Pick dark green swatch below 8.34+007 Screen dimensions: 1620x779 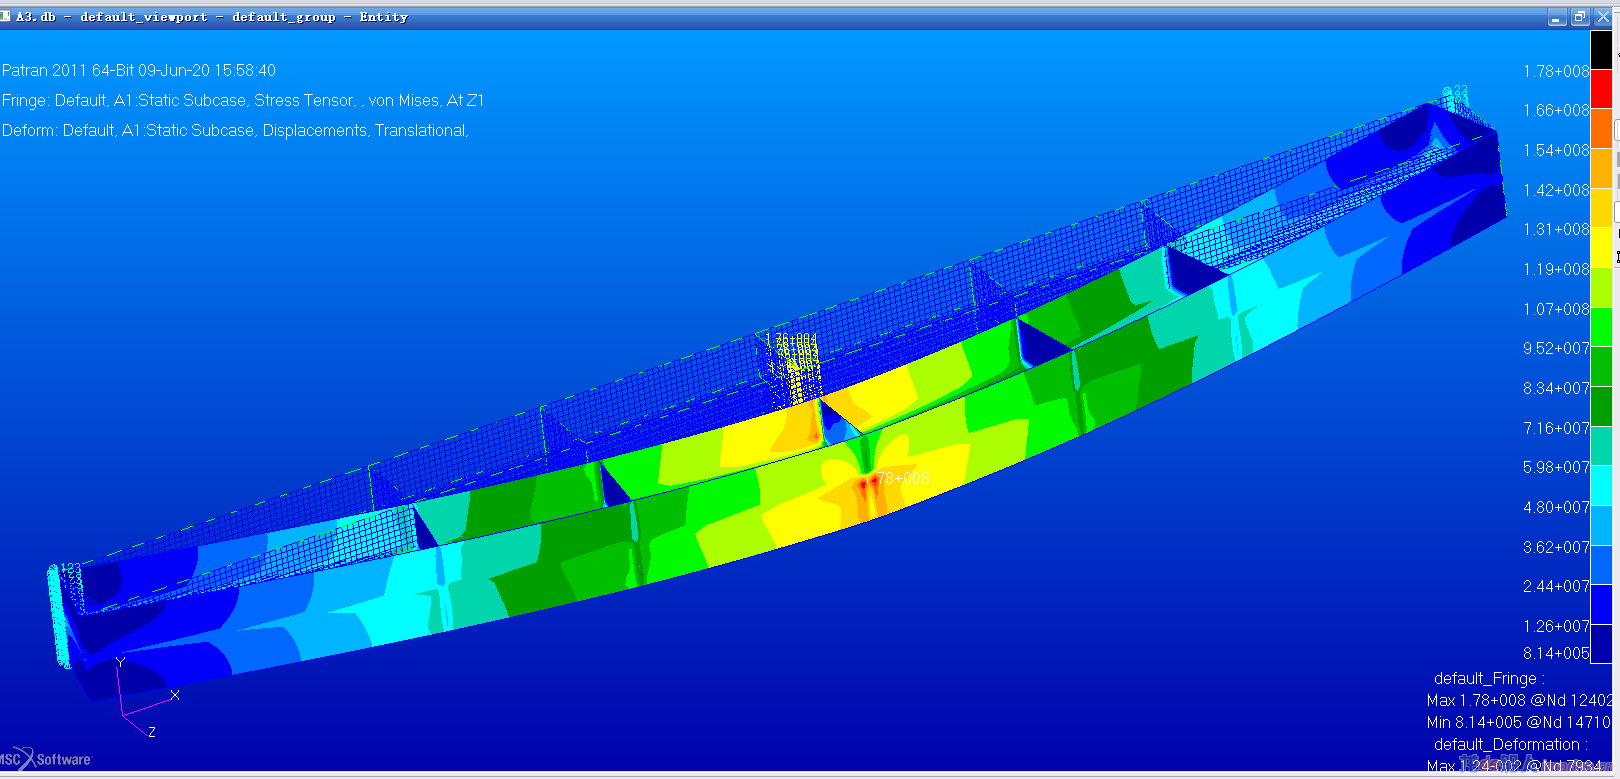coord(1601,407)
